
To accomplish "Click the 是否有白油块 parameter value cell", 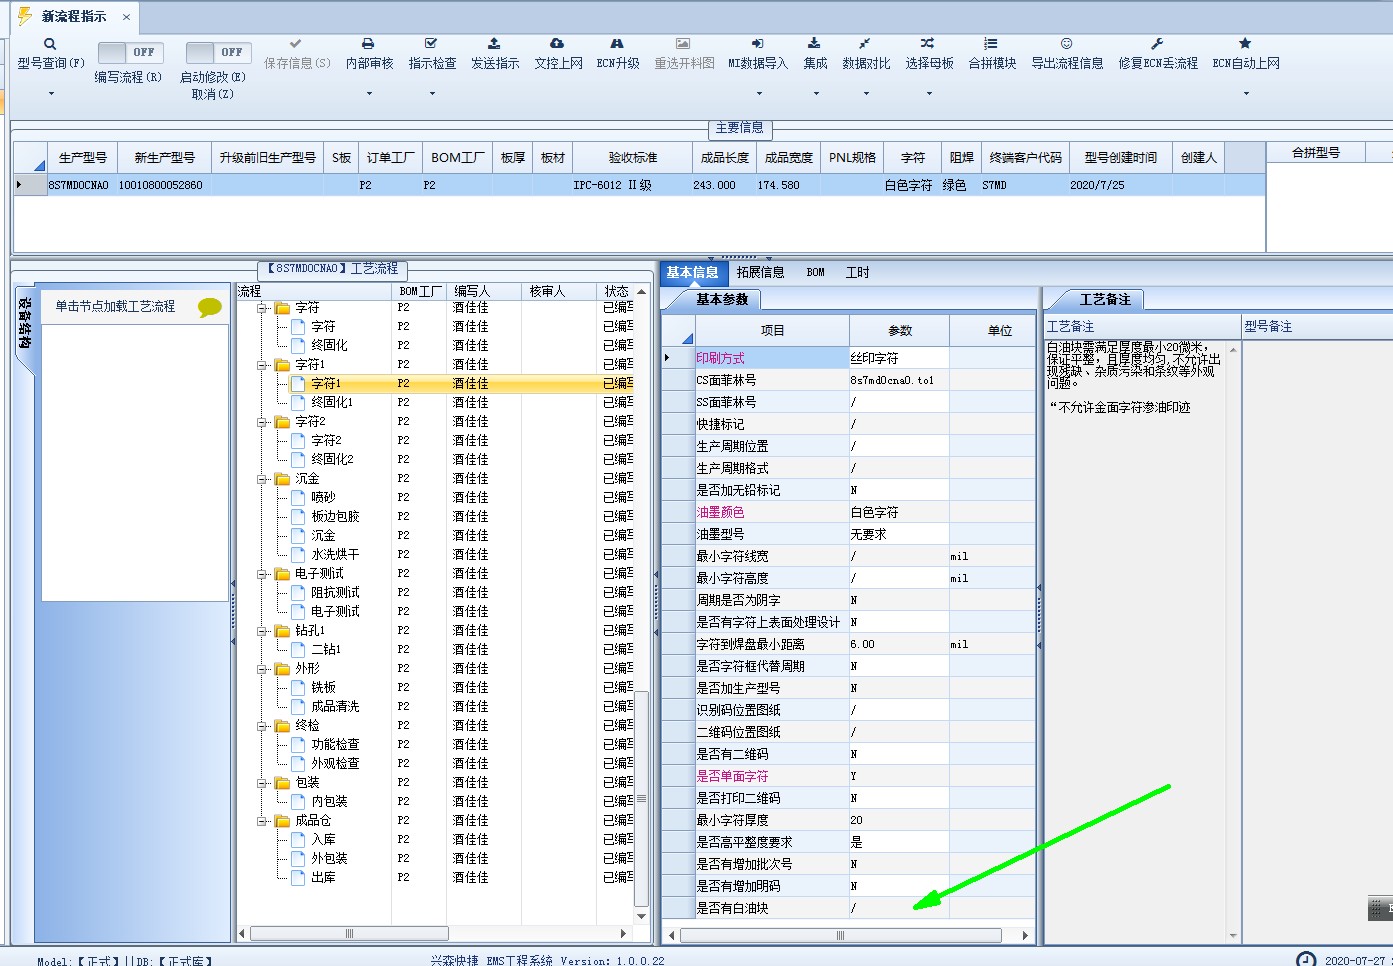I will 898,908.
